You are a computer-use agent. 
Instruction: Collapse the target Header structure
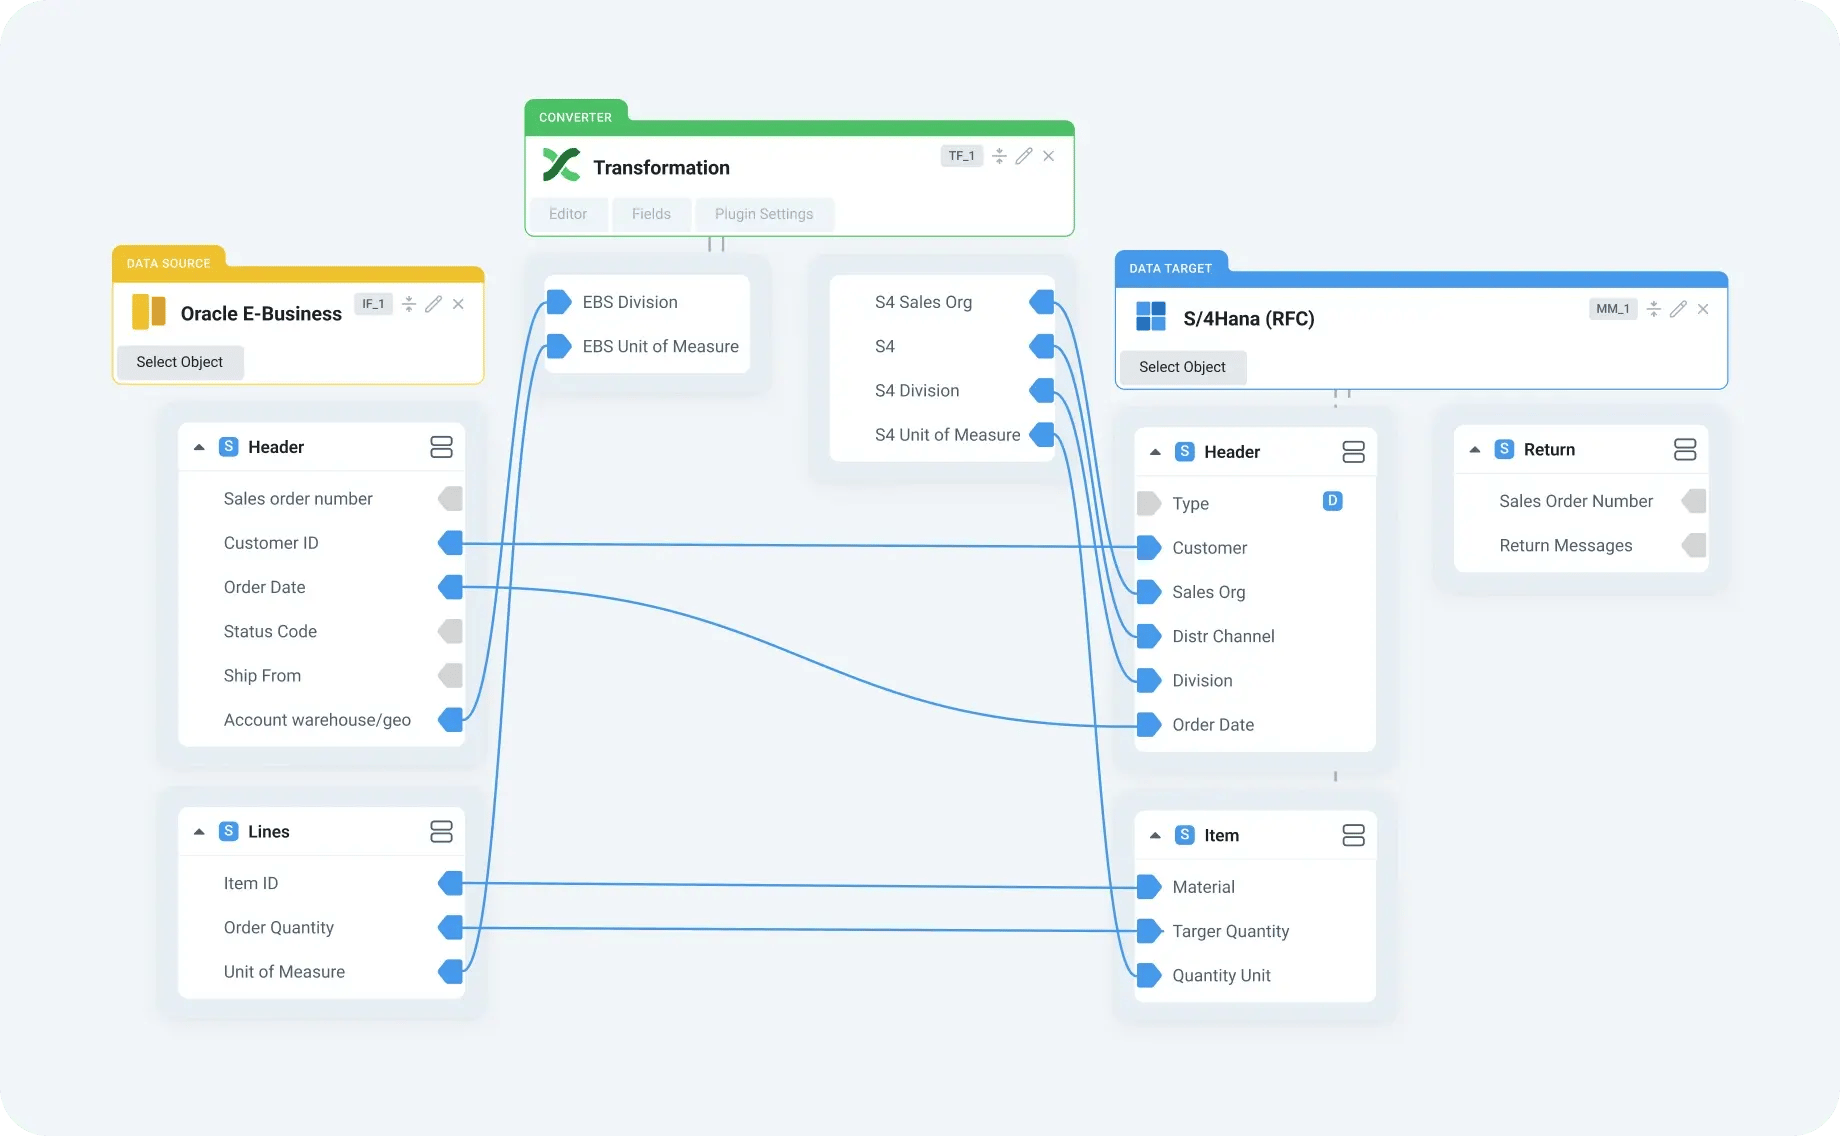tap(1155, 452)
